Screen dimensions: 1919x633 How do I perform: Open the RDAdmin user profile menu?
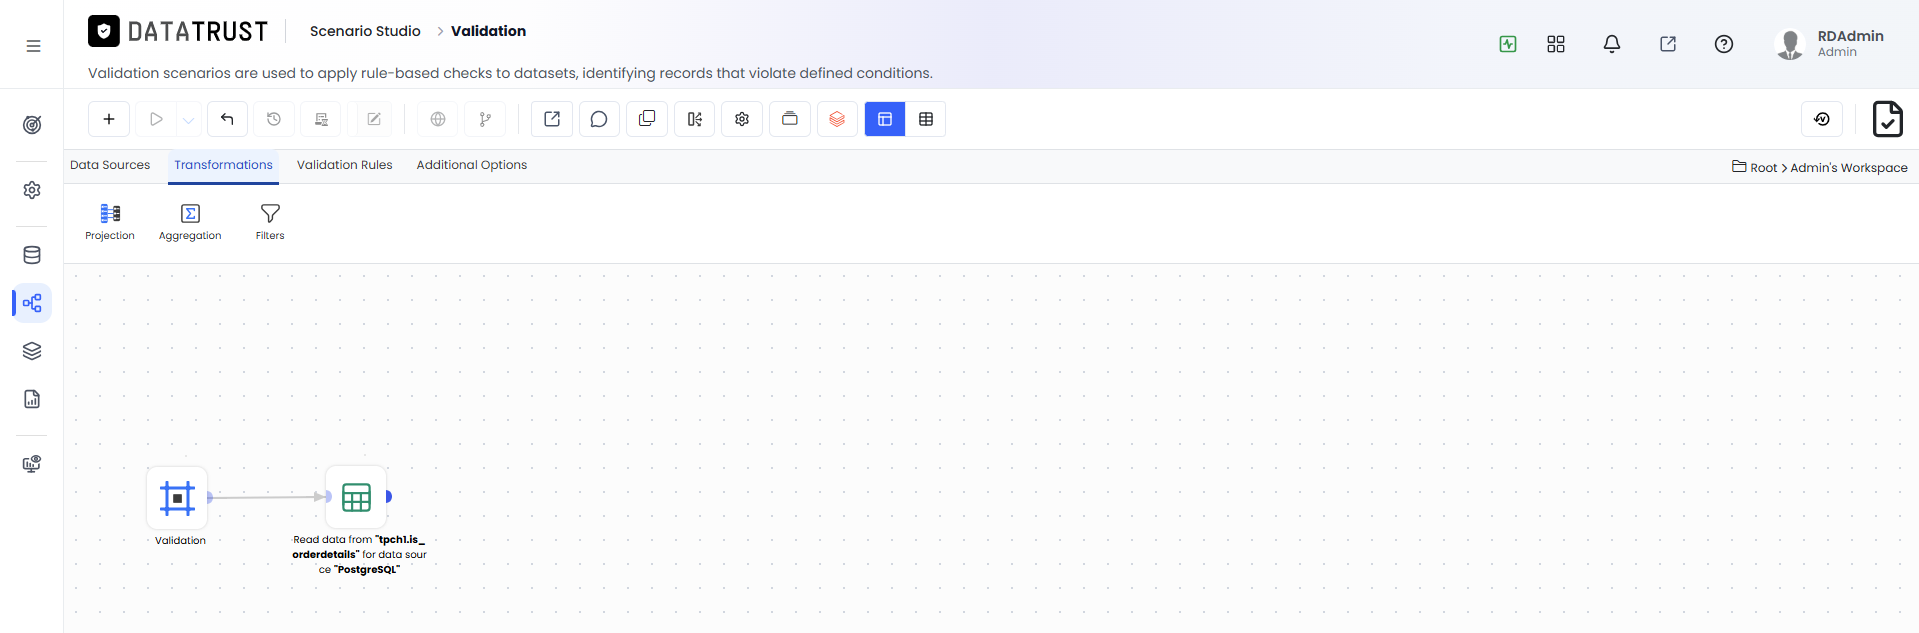(x=1830, y=44)
